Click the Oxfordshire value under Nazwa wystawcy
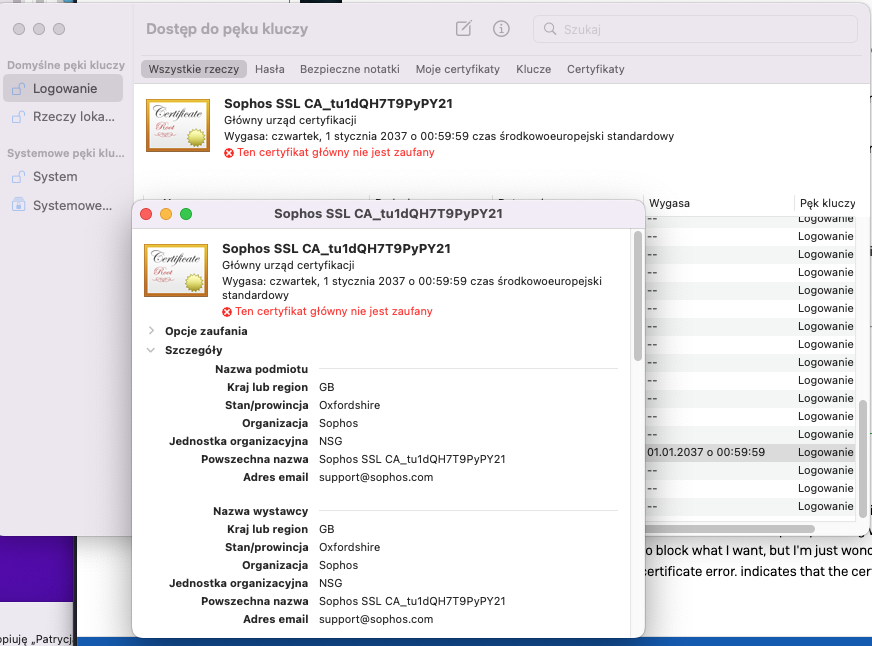 349,548
